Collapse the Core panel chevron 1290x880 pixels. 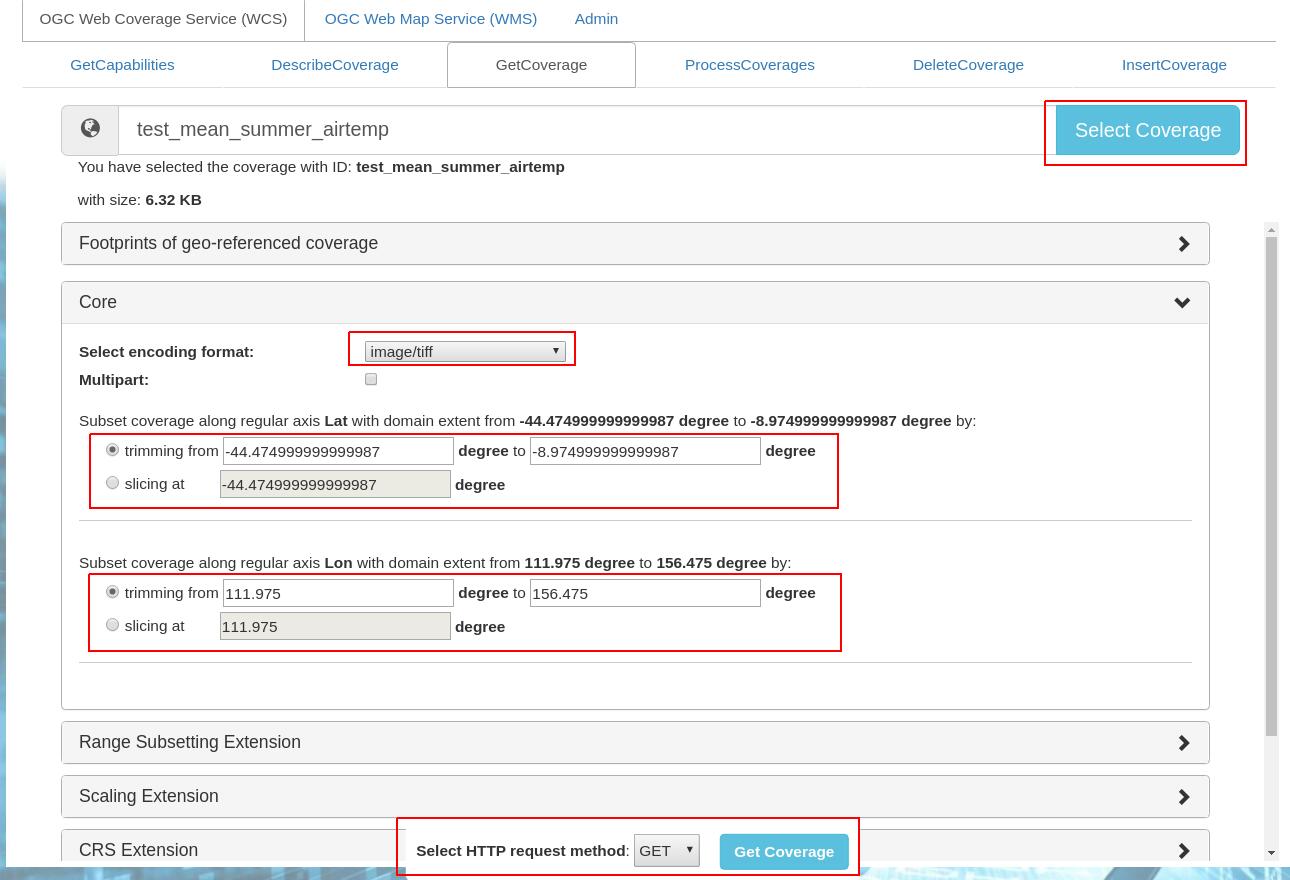click(1182, 303)
